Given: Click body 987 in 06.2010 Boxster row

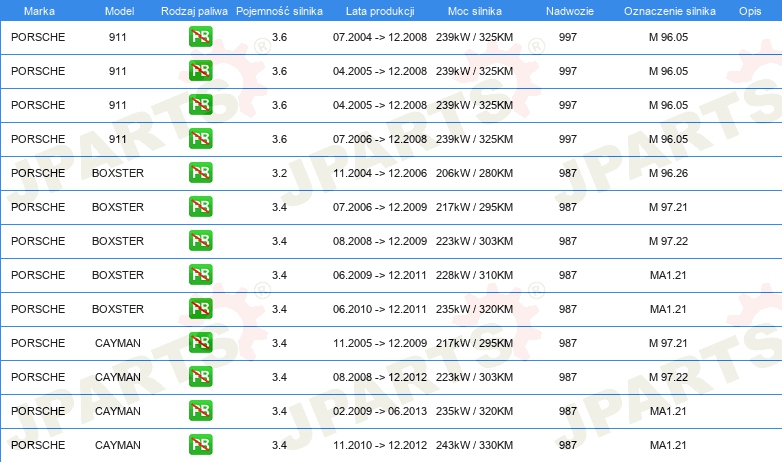Looking at the screenshot, I should (568, 309).
